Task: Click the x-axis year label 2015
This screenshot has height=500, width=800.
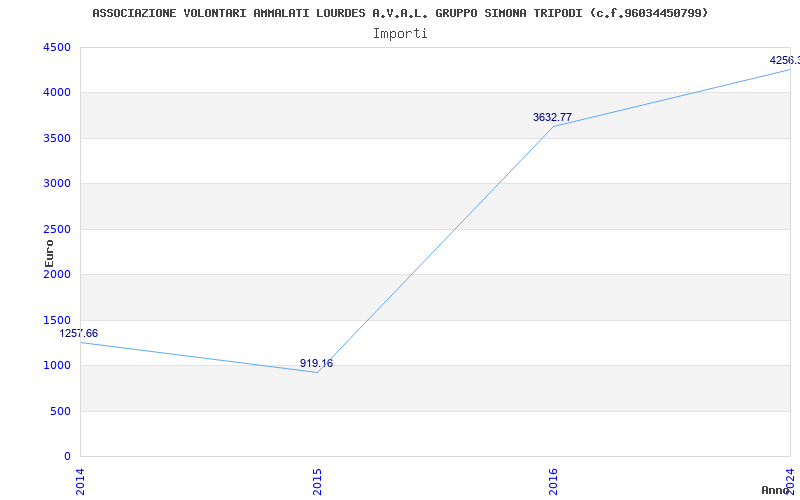Action: [317, 482]
